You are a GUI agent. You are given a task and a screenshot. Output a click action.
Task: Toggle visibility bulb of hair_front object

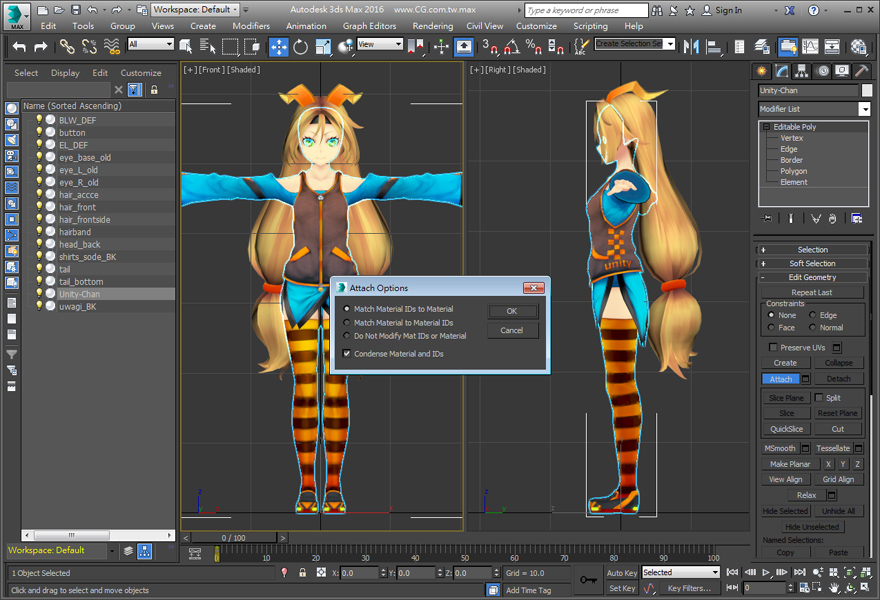tap(39, 207)
